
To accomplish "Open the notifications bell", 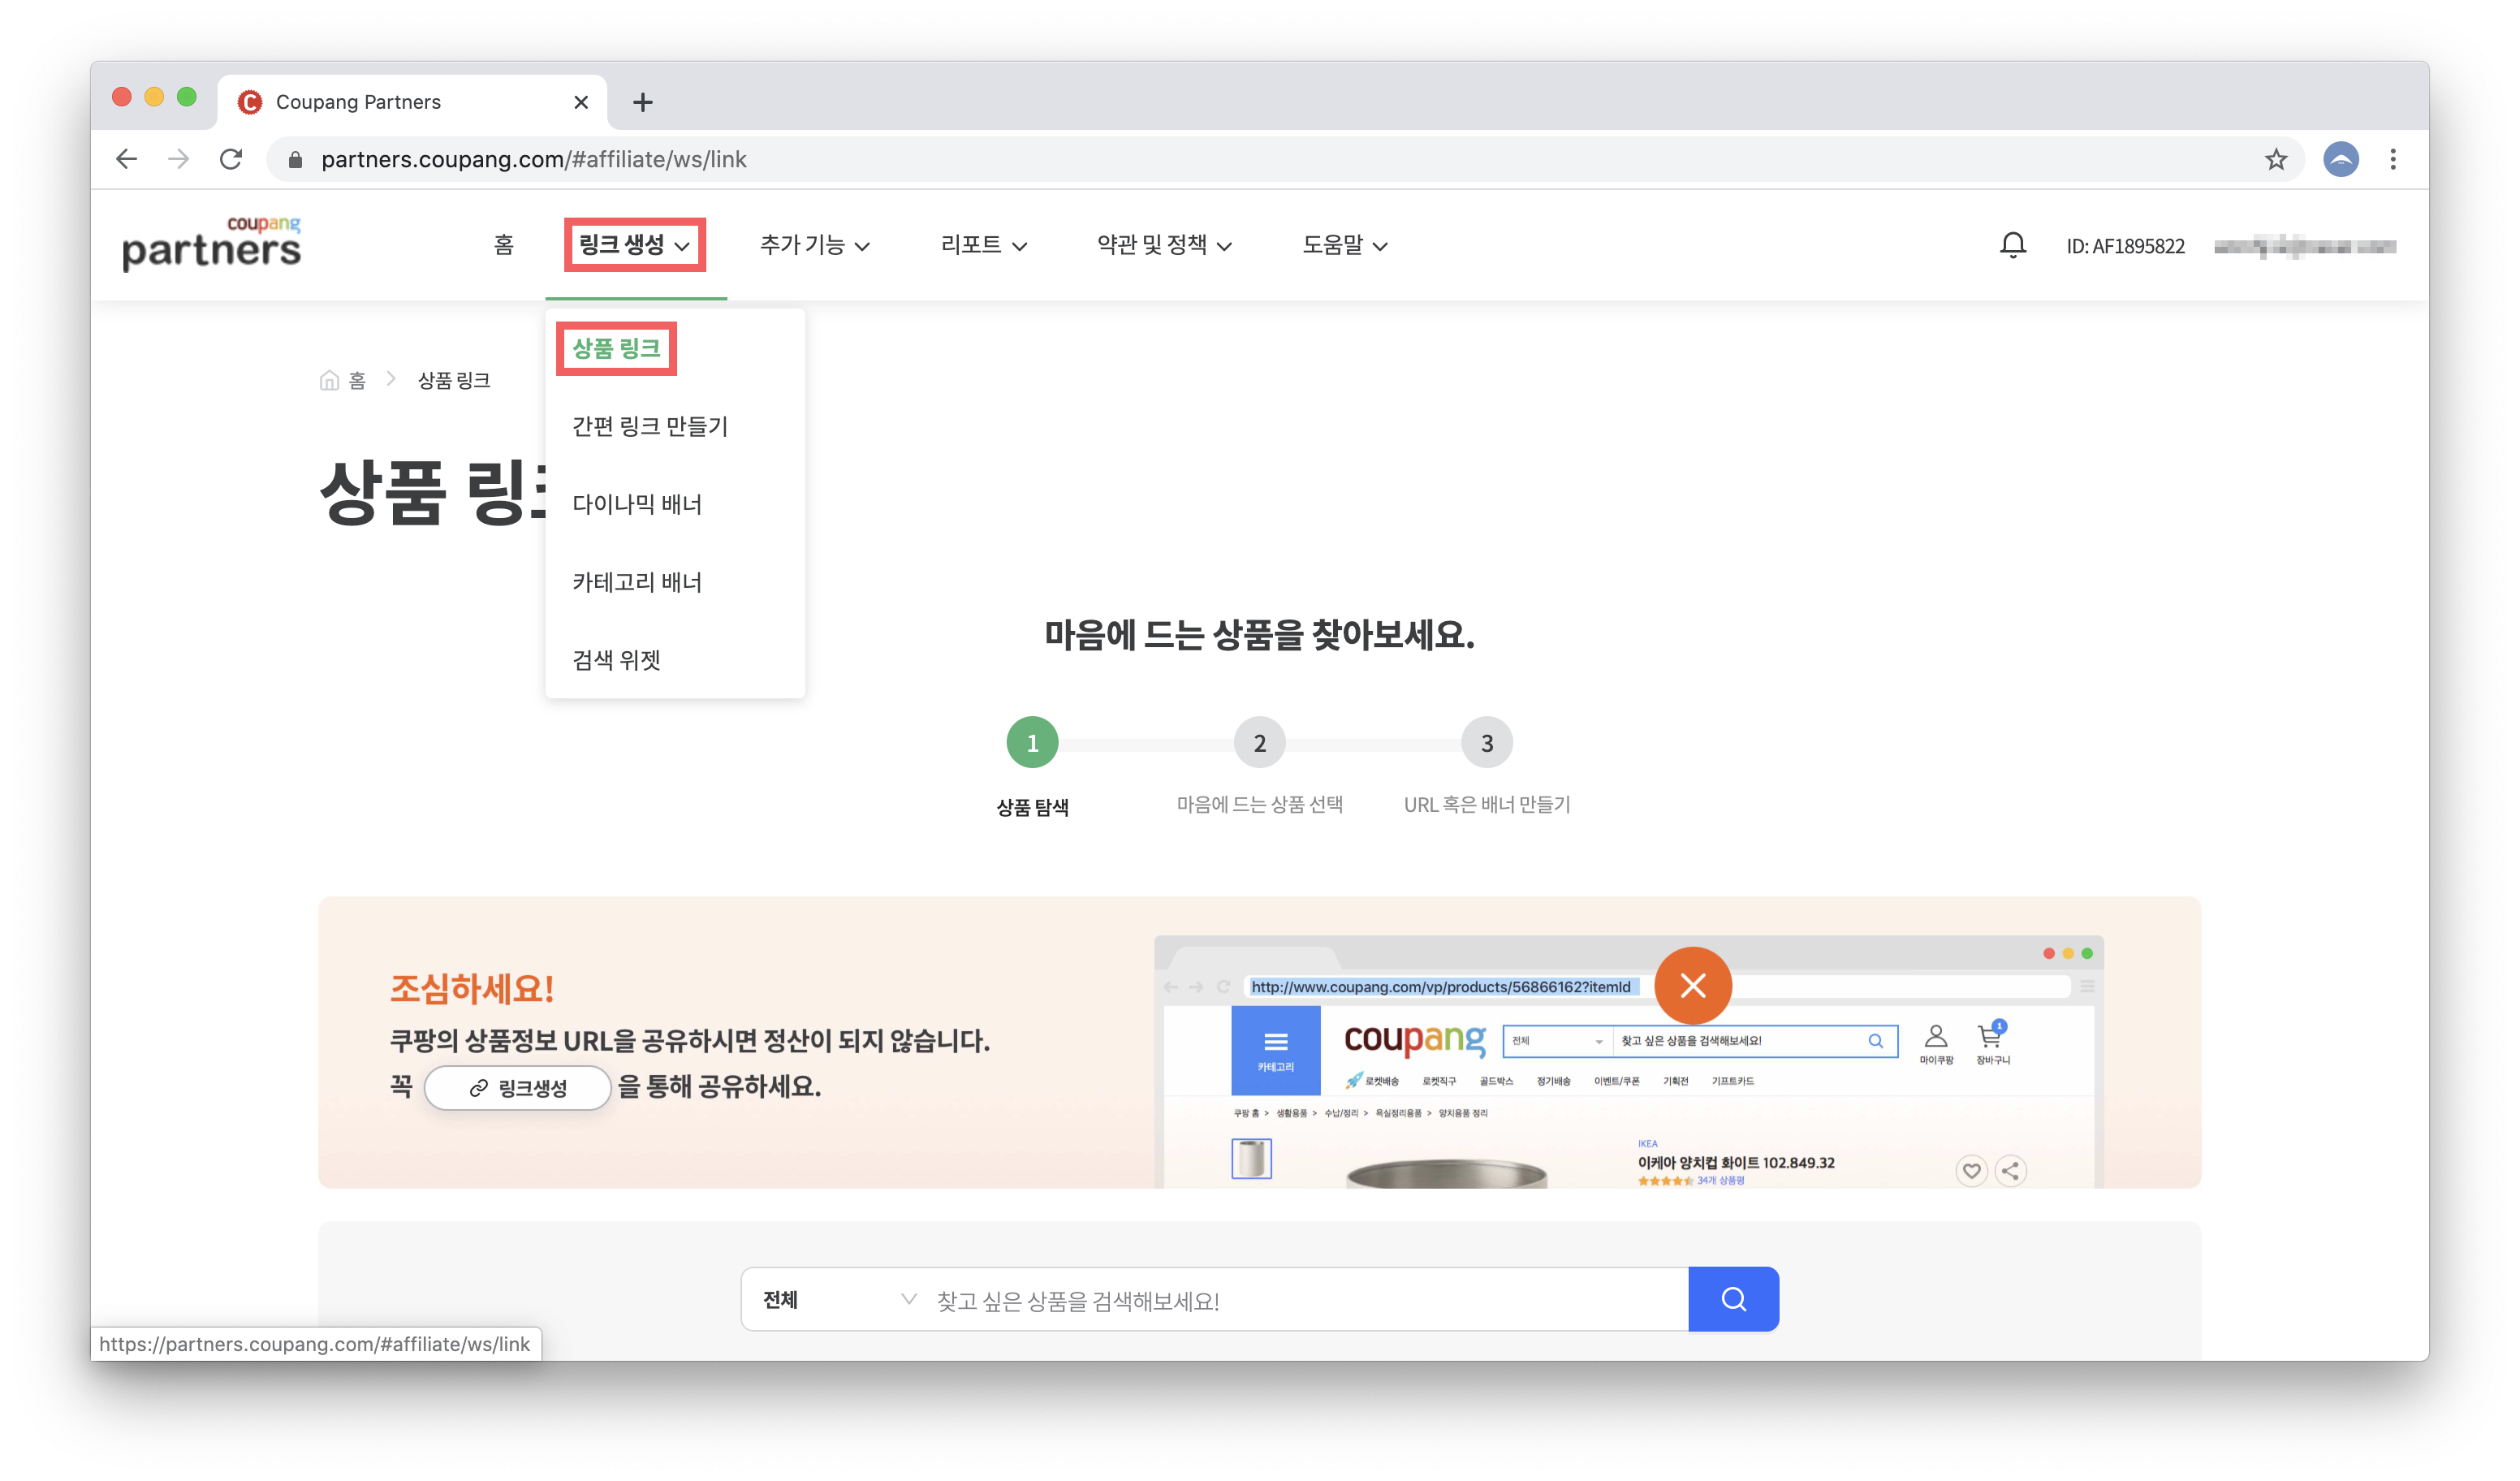I will (x=2012, y=245).
